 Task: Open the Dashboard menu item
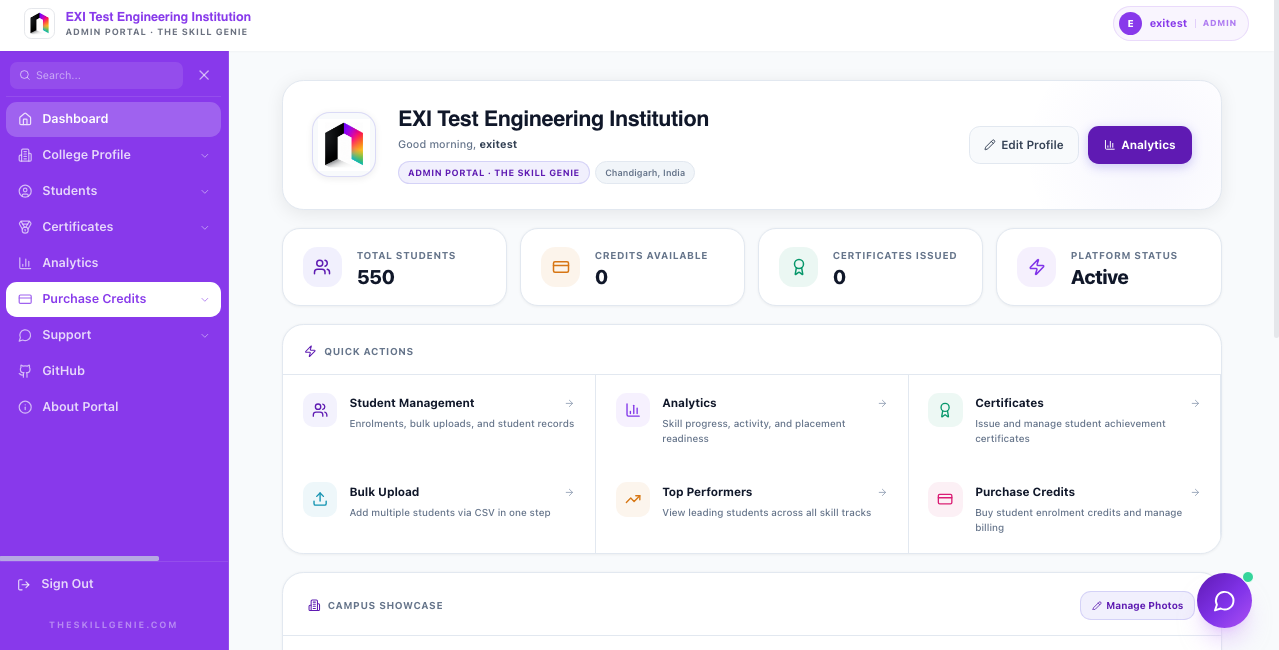tap(113, 119)
